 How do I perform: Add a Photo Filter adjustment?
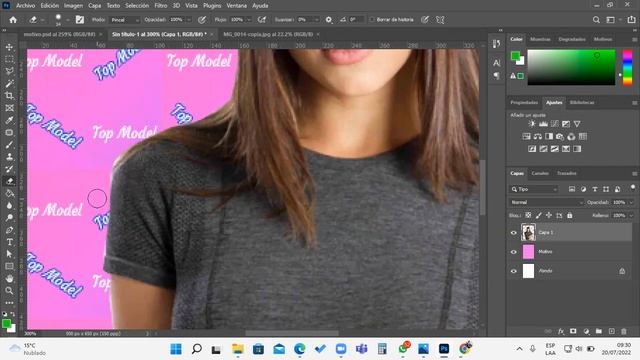[x=560, y=136]
